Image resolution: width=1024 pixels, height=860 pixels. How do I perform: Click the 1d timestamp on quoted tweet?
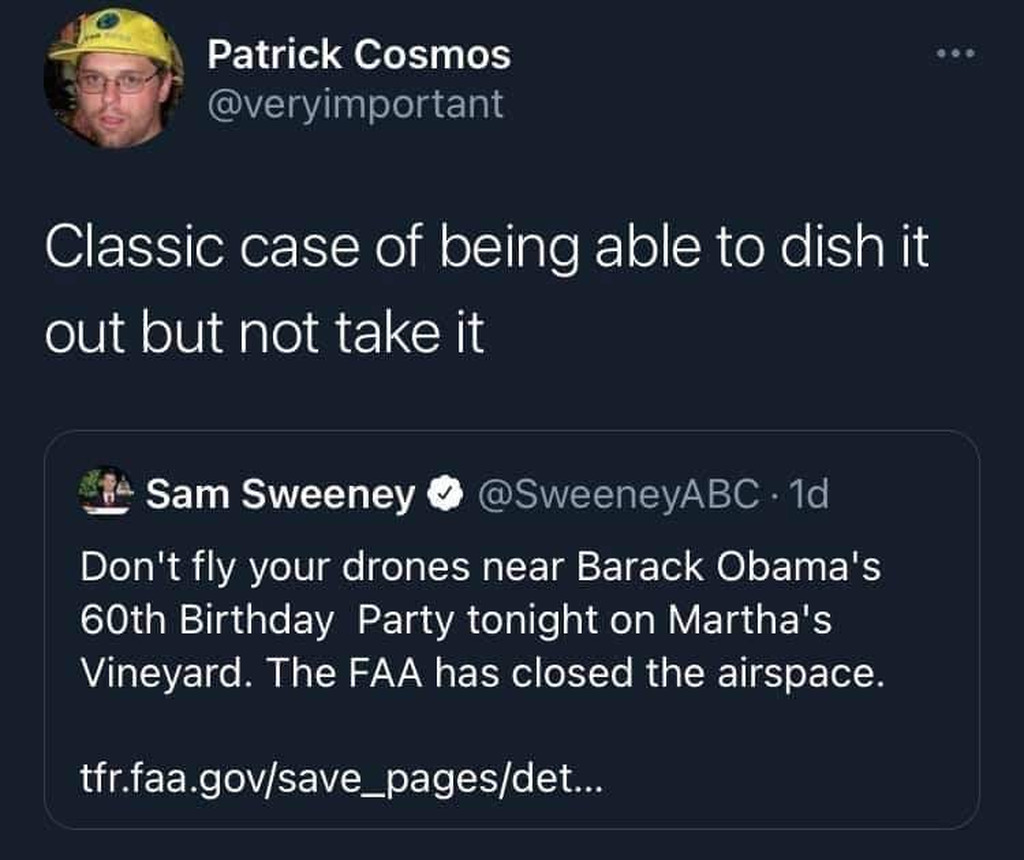tap(808, 494)
